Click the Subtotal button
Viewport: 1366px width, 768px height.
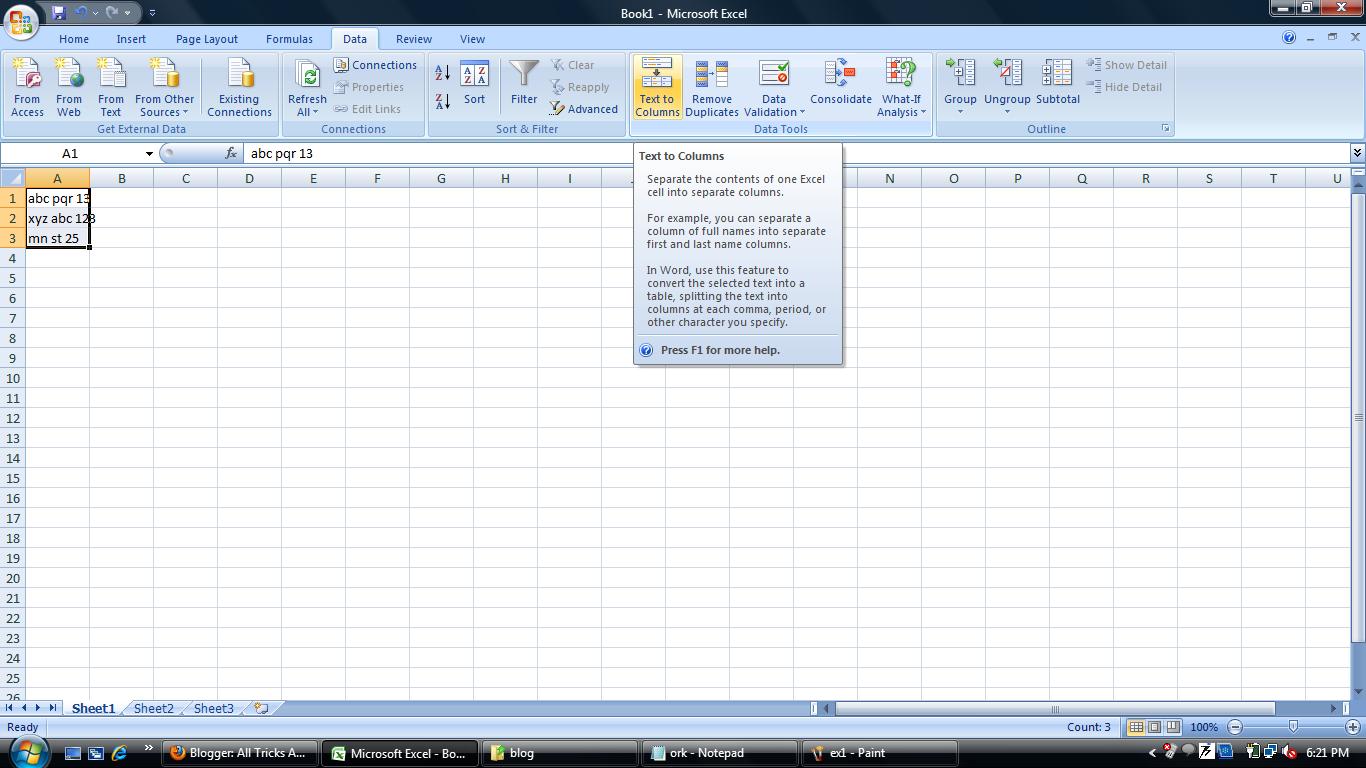pyautogui.click(x=1058, y=82)
